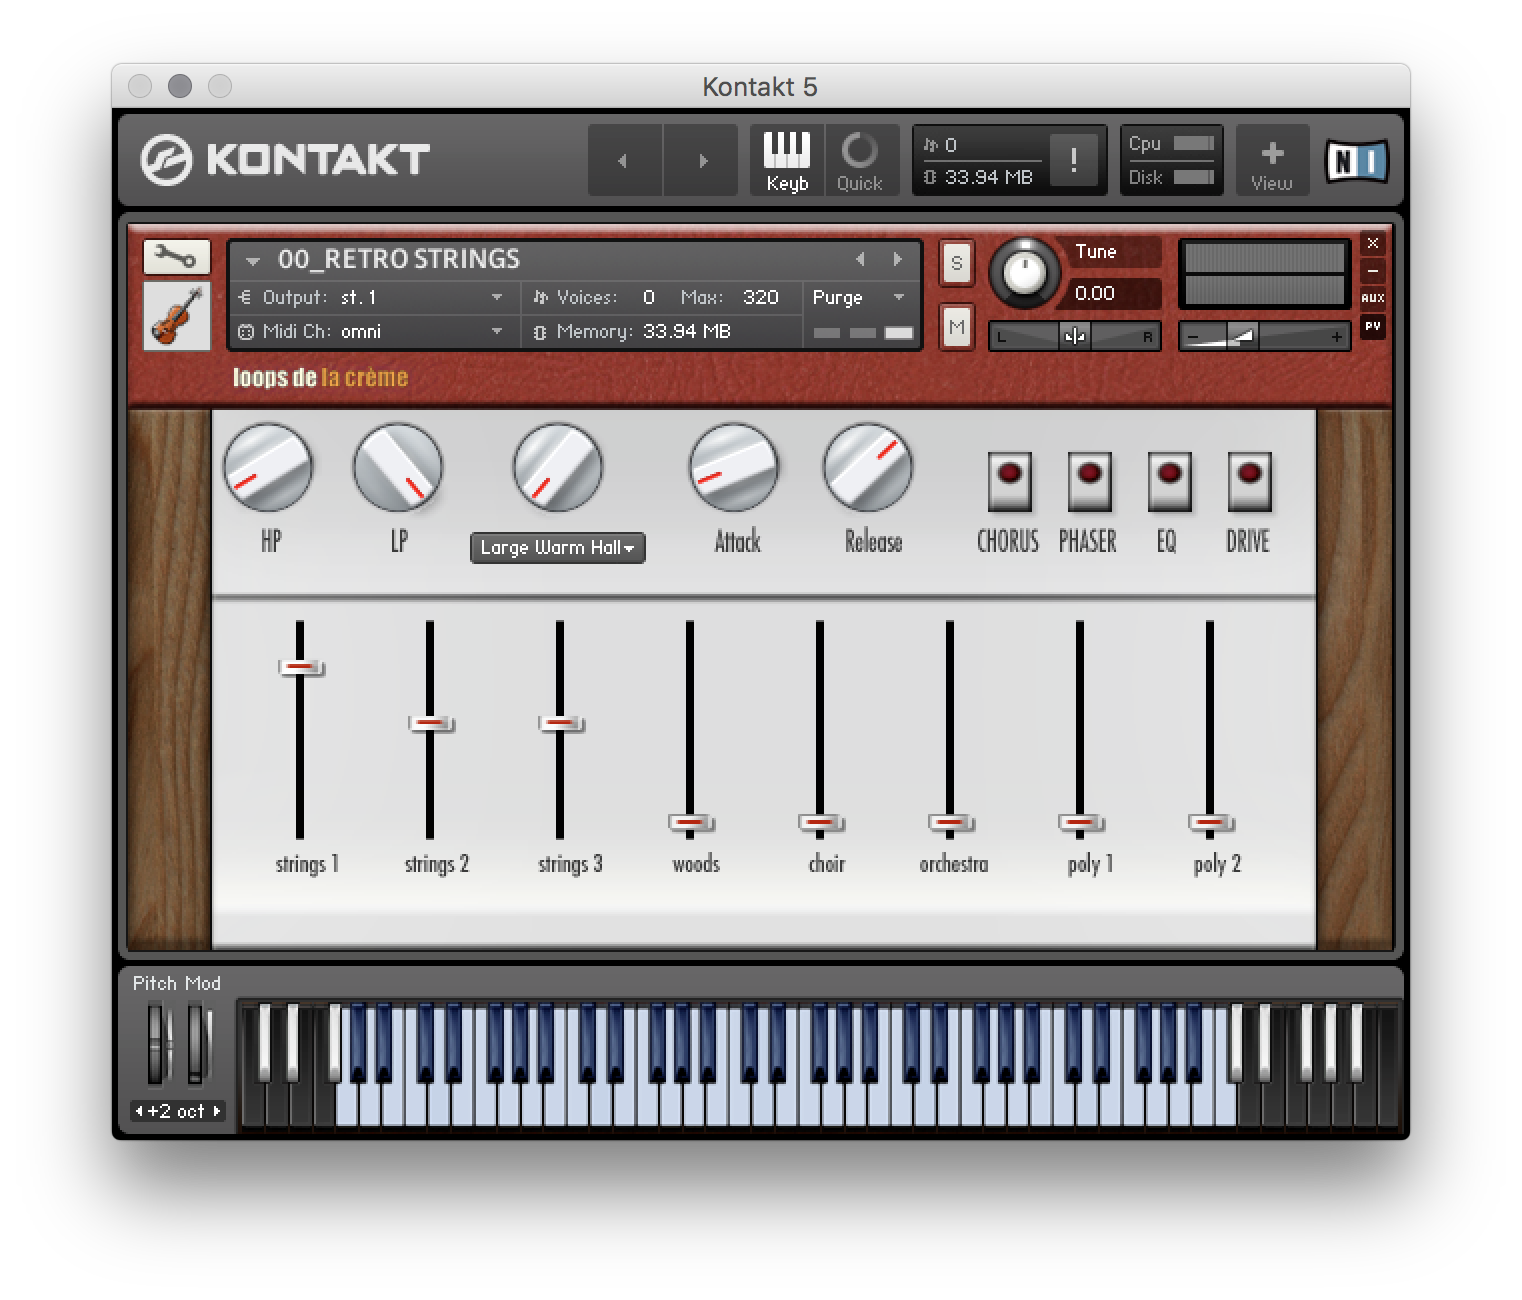1522x1300 pixels.
Task: Click the Tune knob
Action: click(1025, 272)
